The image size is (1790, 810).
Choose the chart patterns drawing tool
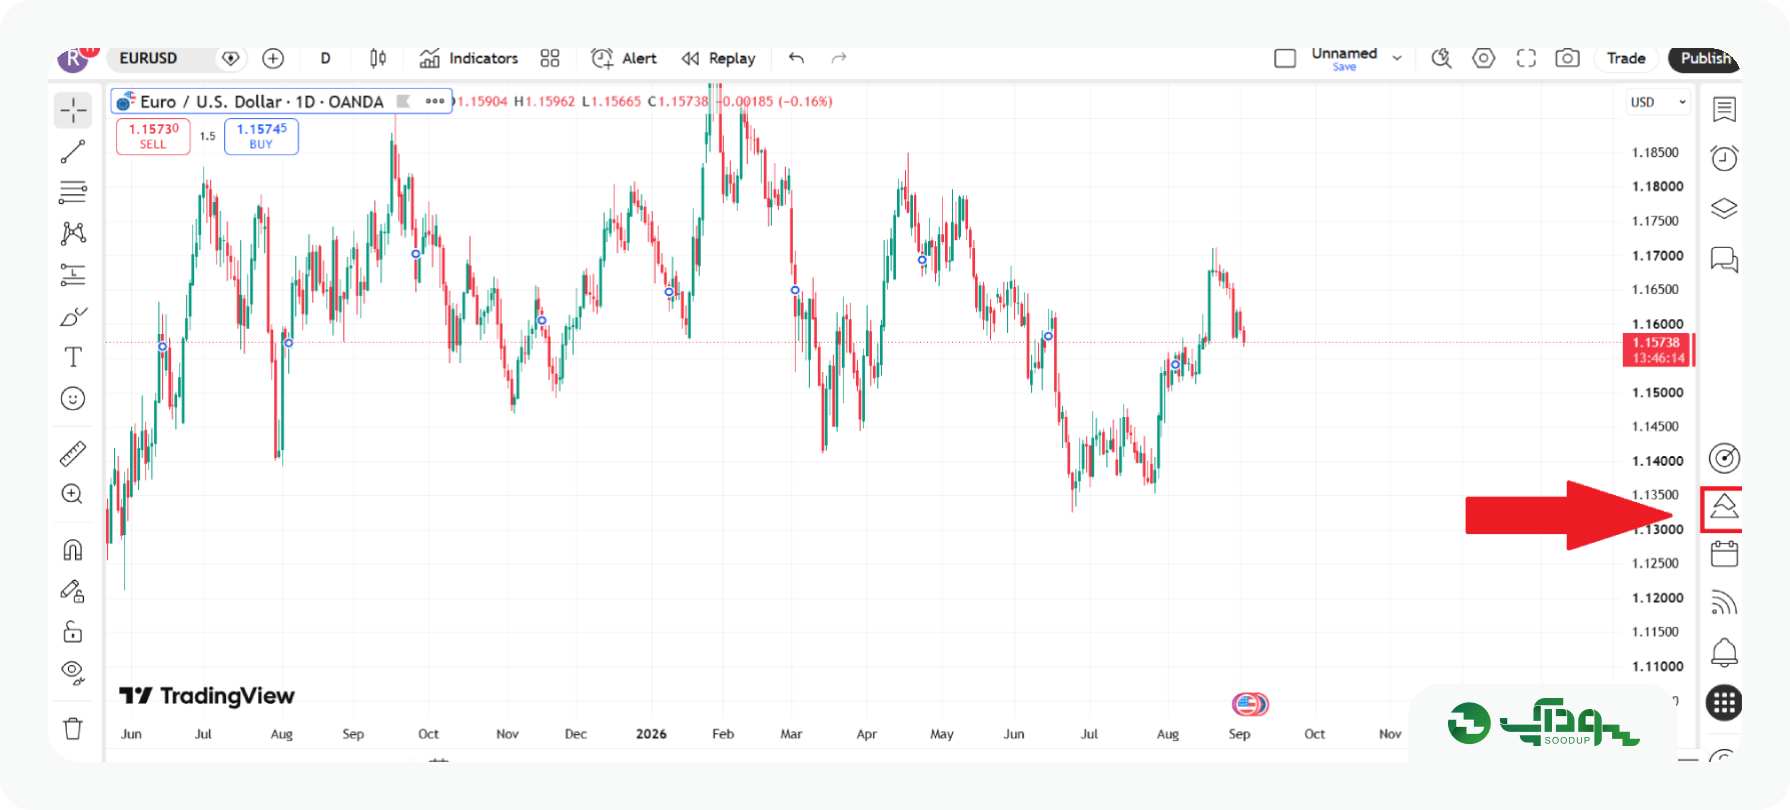(73, 234)
